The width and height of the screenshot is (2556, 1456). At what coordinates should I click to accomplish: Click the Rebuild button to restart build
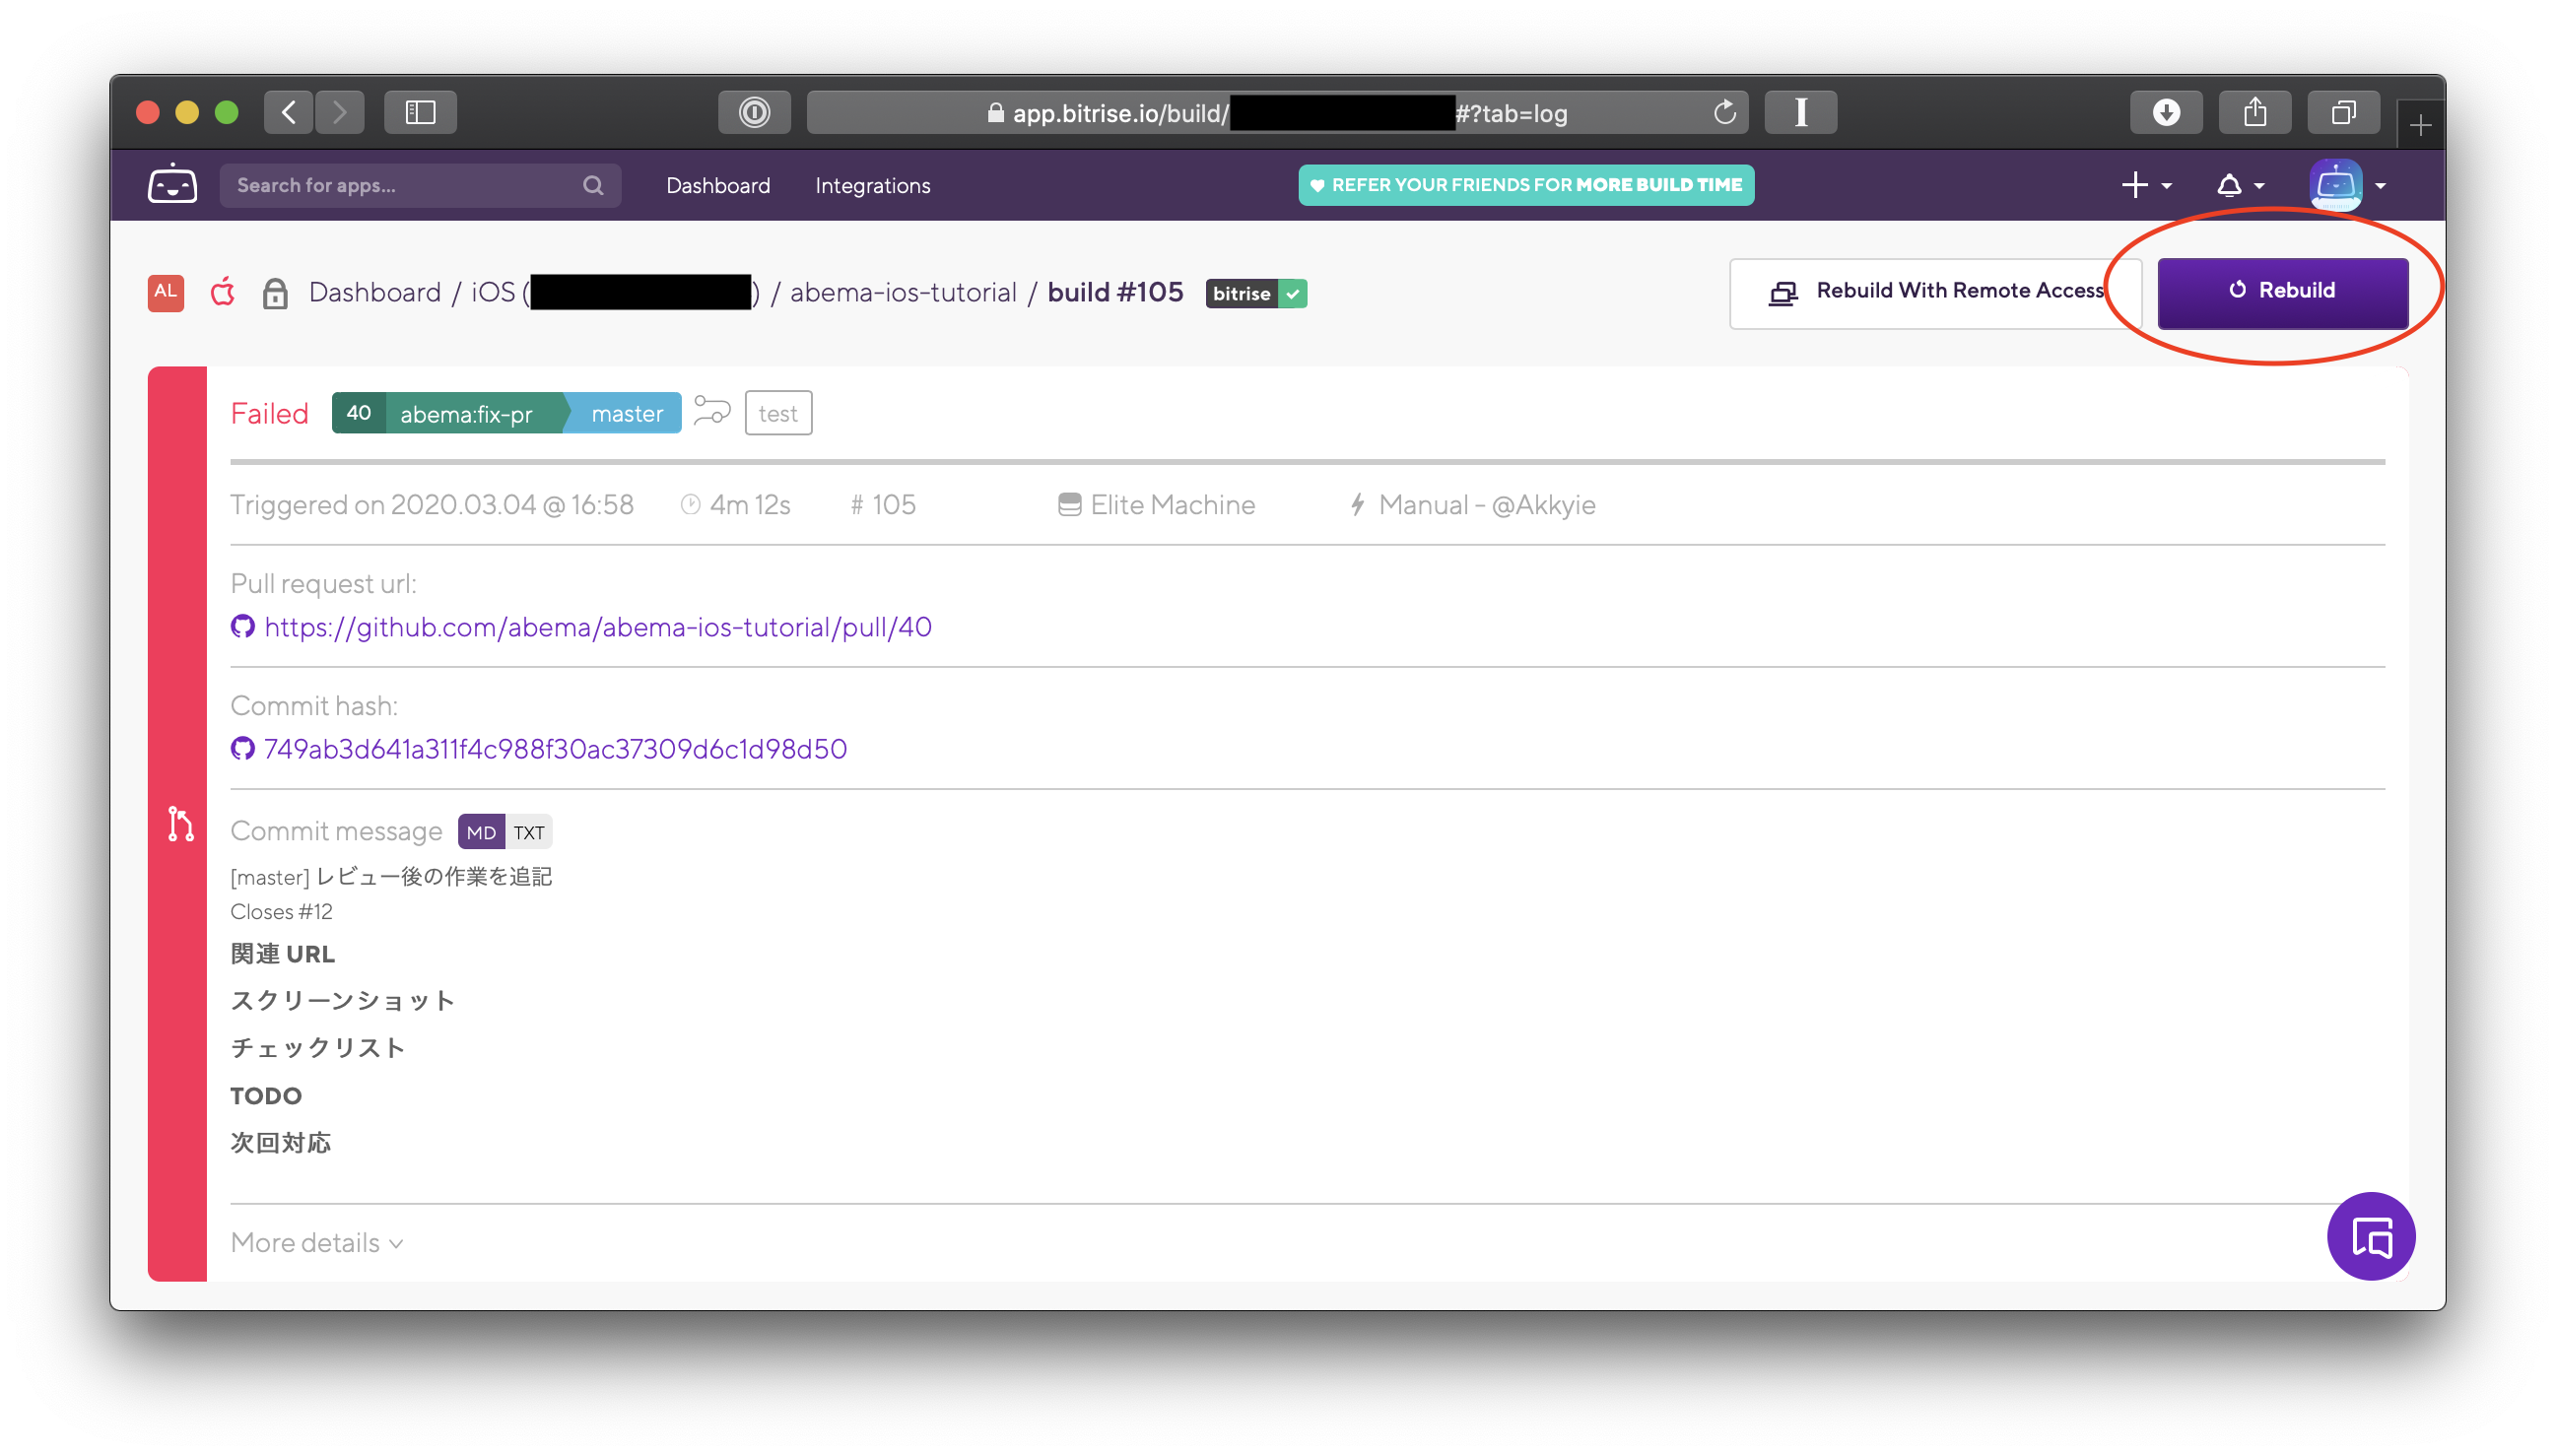2282,292
